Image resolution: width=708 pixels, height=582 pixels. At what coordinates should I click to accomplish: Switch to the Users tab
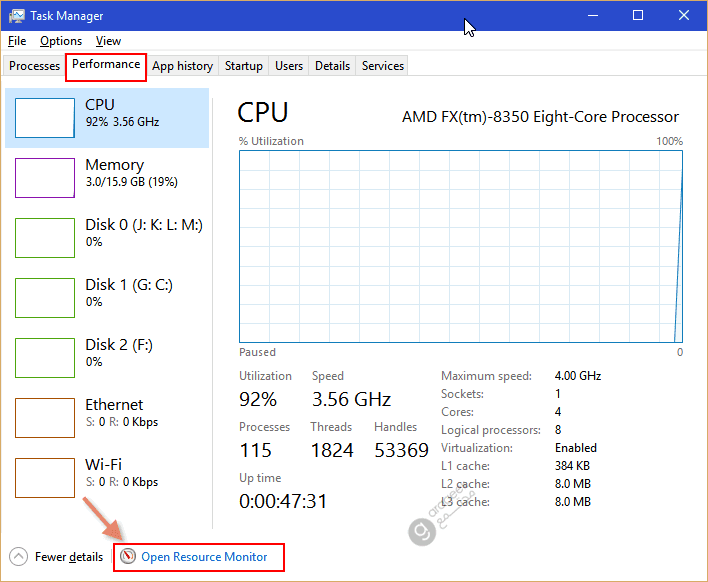[289, 66]
